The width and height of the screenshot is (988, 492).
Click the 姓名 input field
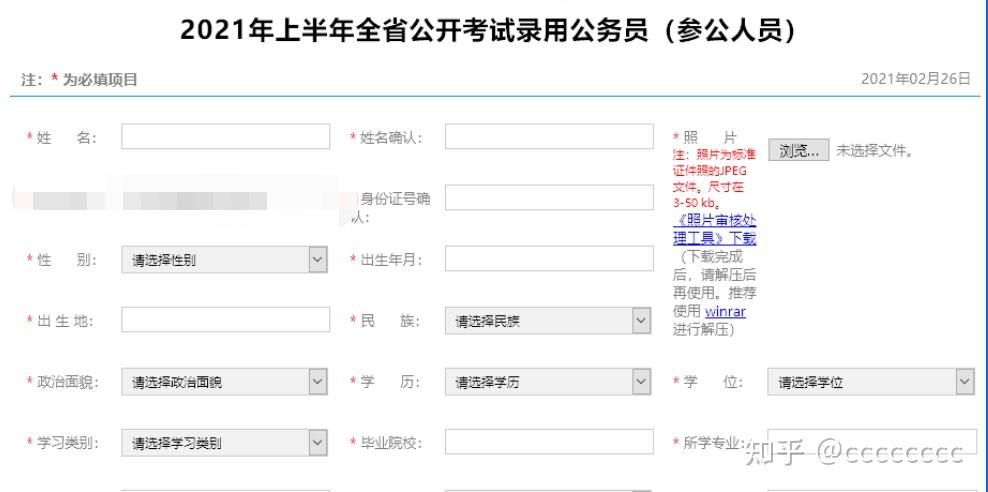226,137
